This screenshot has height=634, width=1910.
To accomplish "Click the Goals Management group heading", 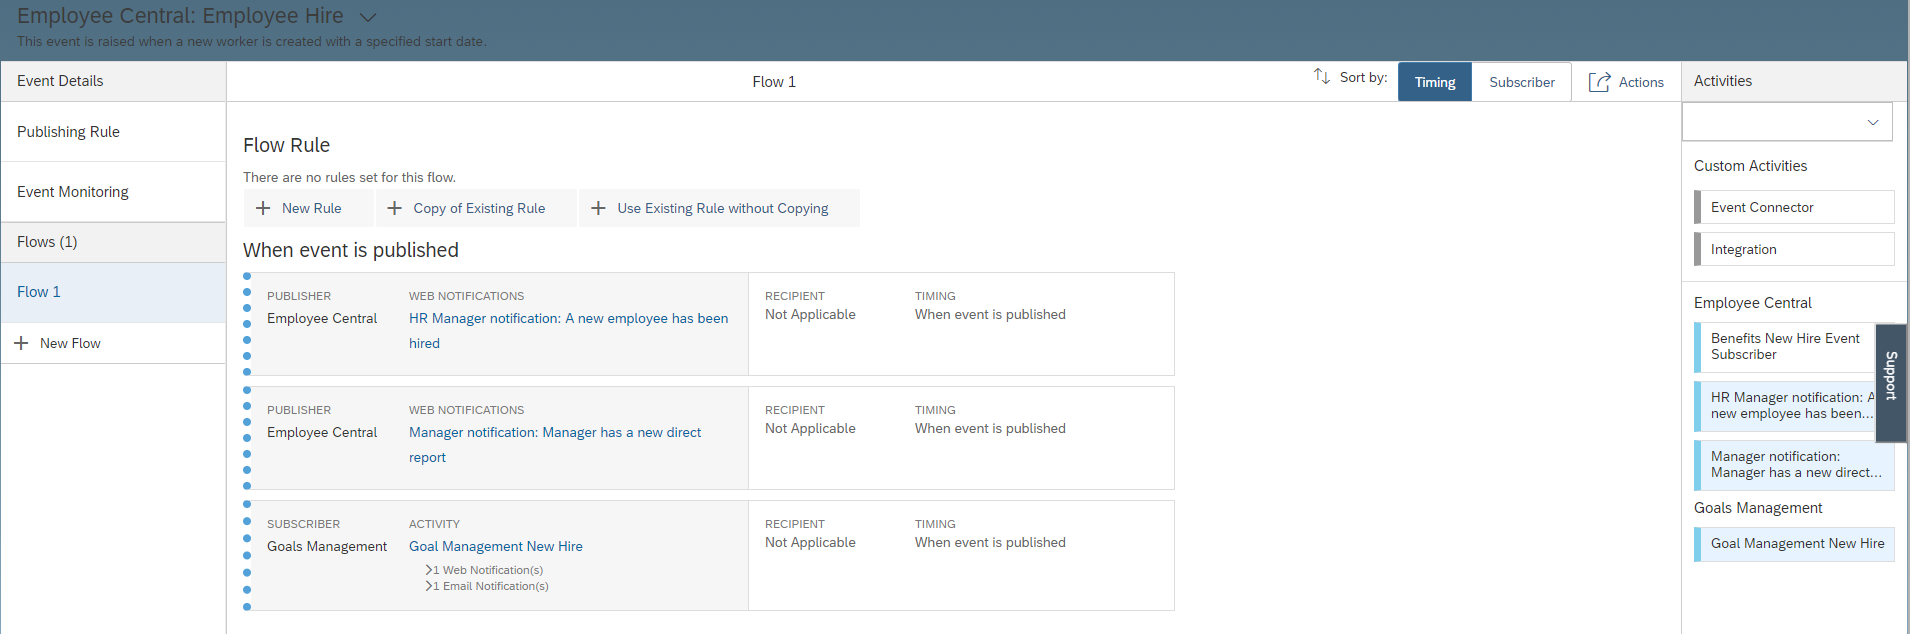I will click(x=1758, y=508).
